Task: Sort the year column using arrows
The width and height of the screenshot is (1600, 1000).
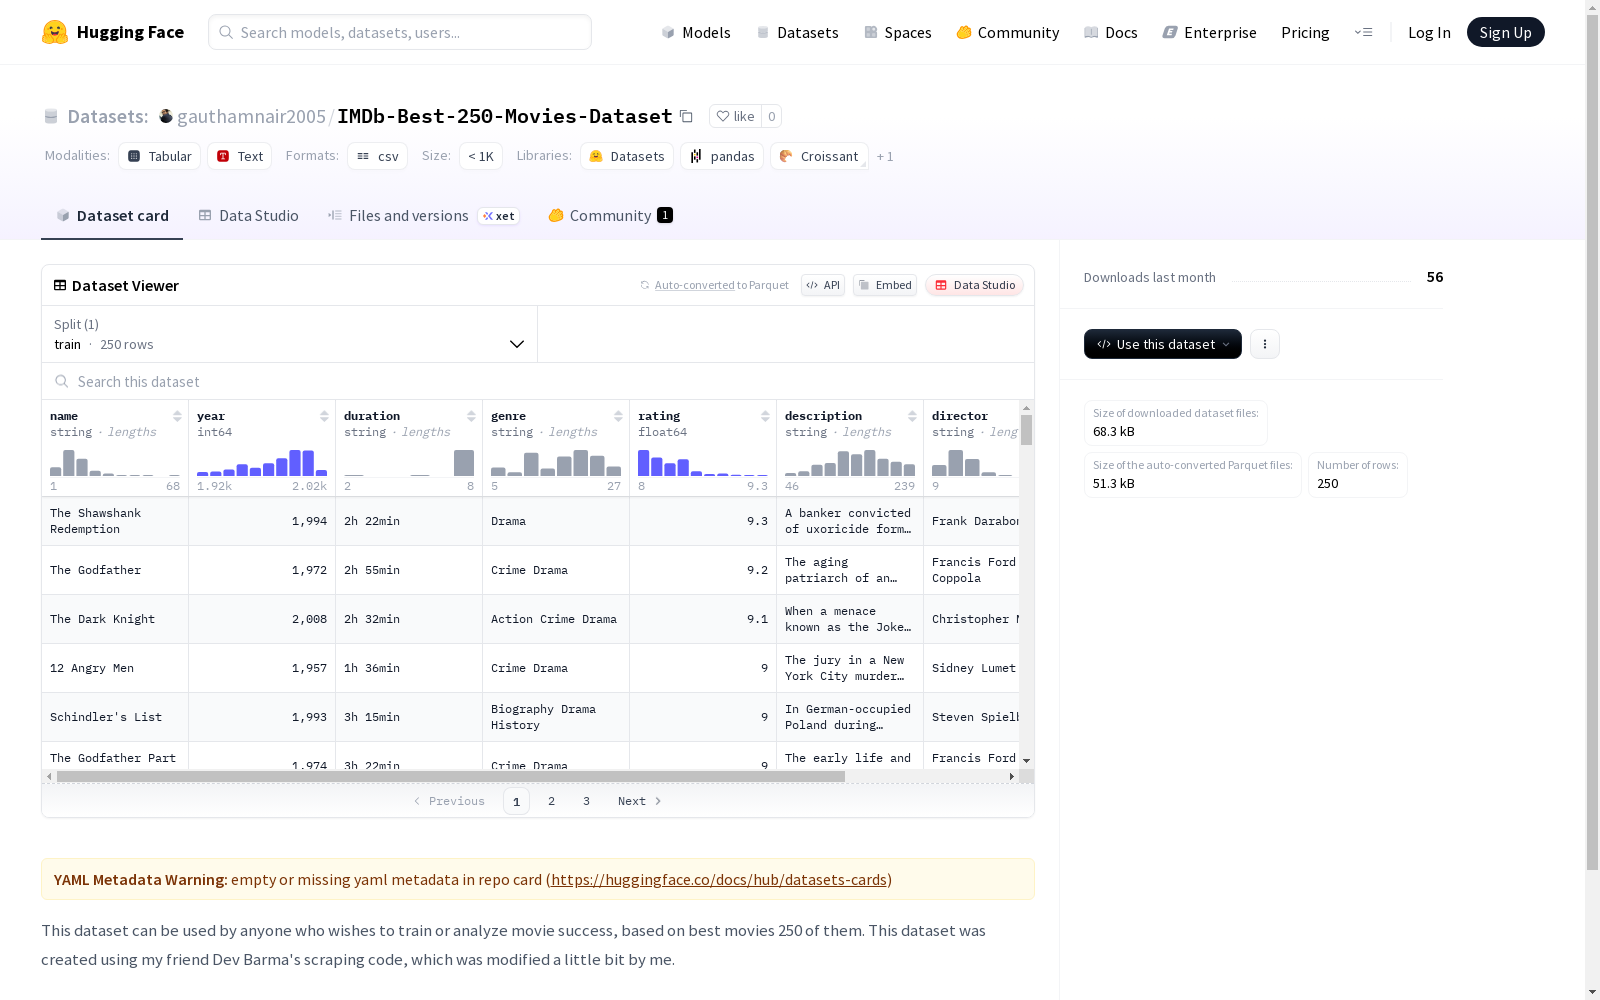Action: coord(324,416)
